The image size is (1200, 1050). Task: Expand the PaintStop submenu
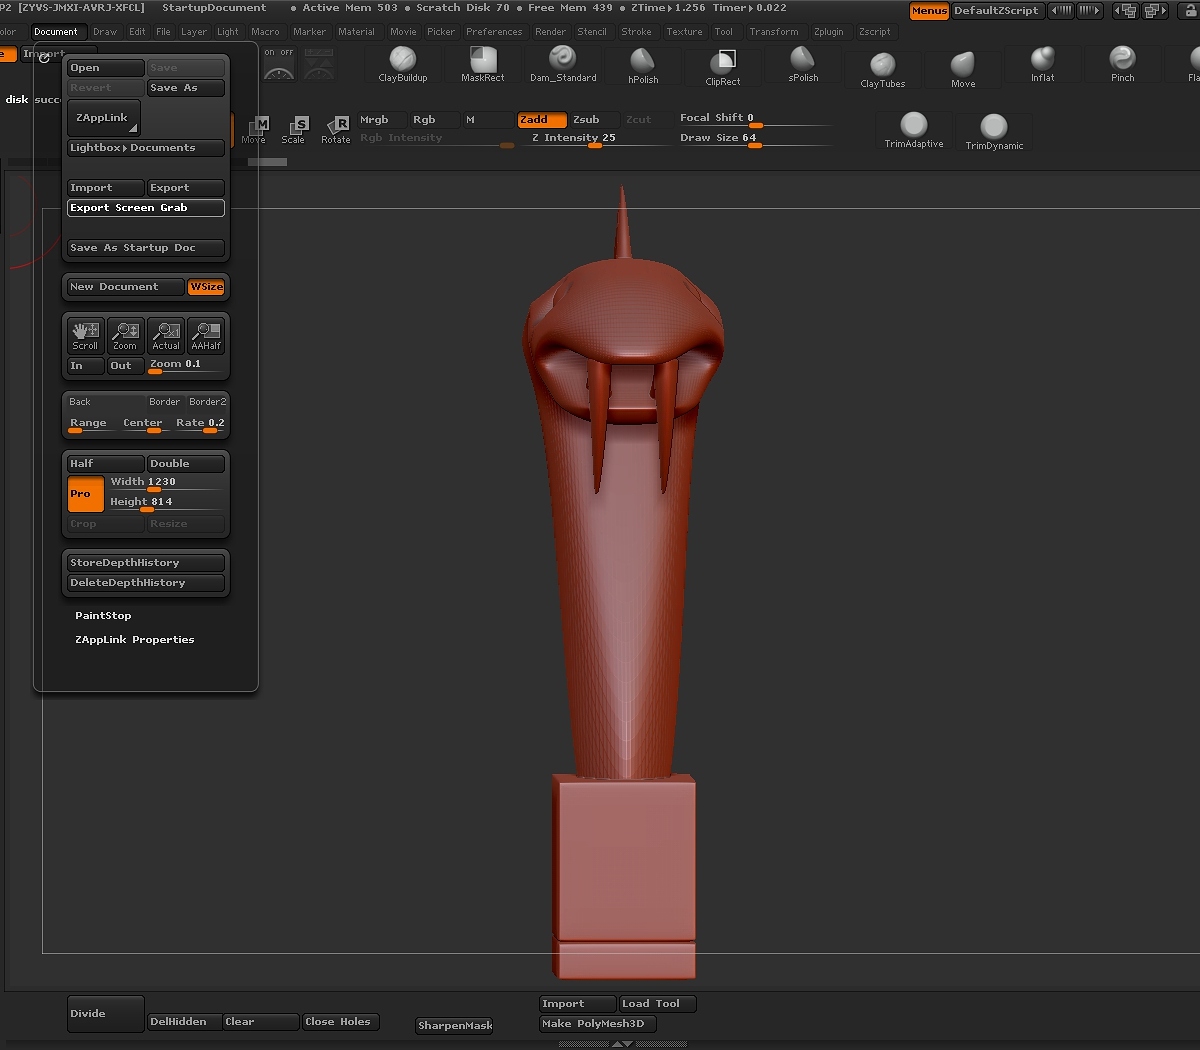point(103,616)
